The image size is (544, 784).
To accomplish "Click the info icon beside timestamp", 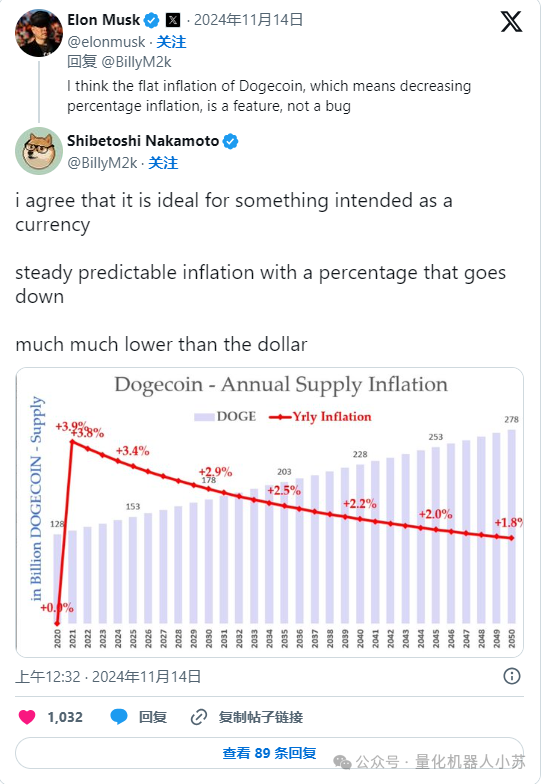I will 512,676.
